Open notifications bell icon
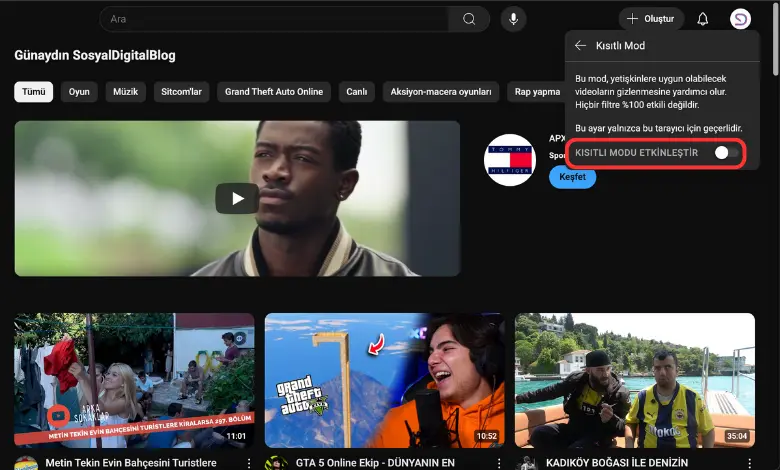 click(x=702, y=19)
